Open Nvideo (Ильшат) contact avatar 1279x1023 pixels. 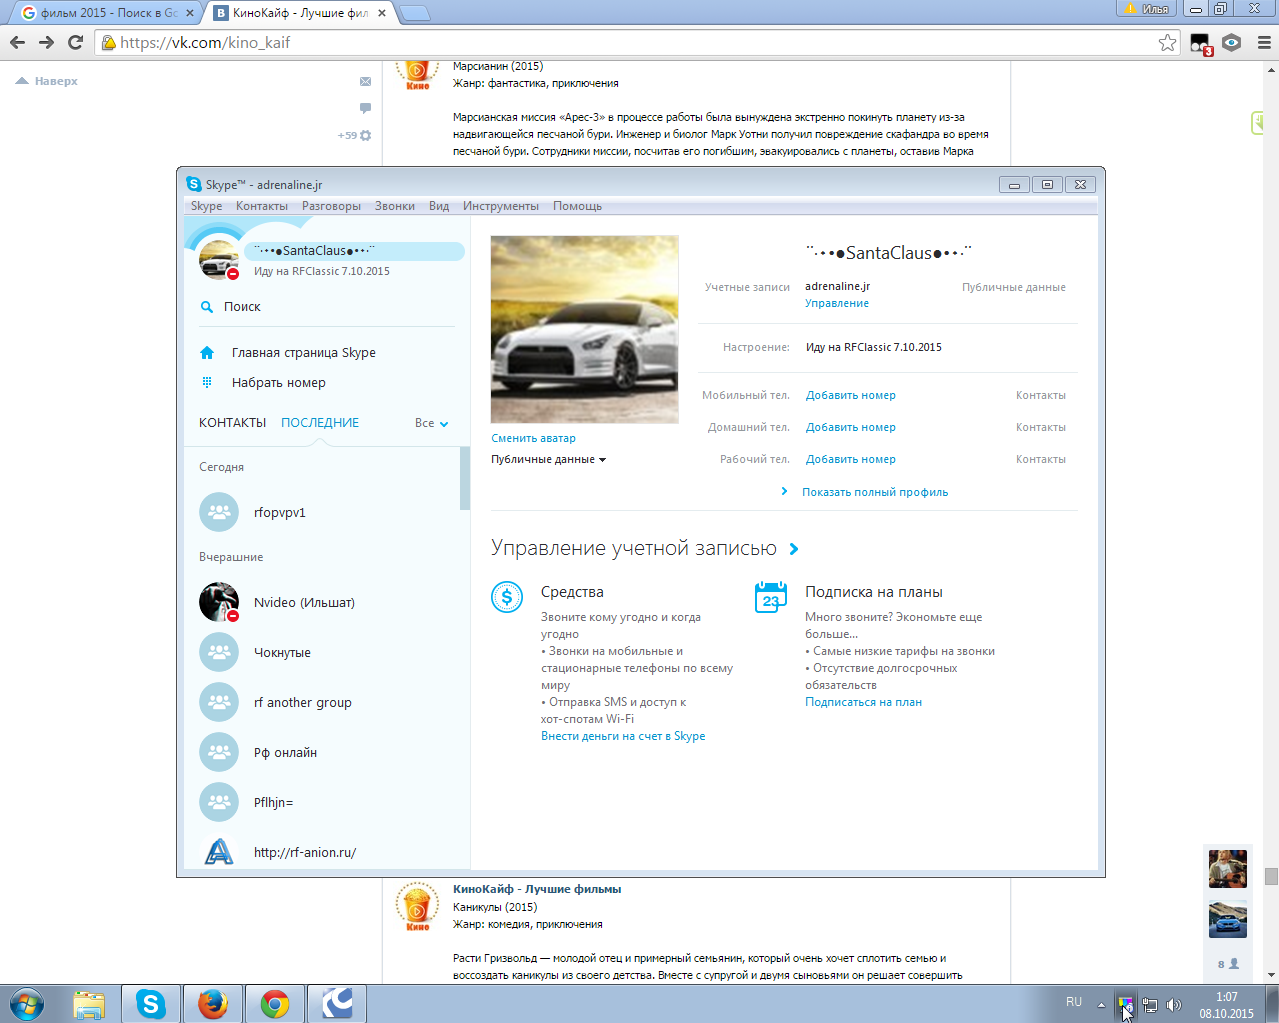[219, 602]
